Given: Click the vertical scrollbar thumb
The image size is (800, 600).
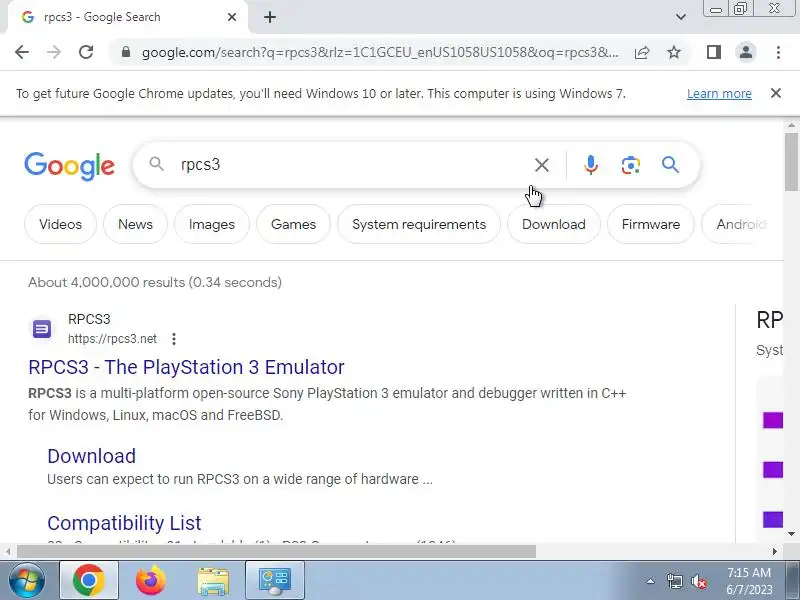Looking at the screenshot, I should point(792,162).
